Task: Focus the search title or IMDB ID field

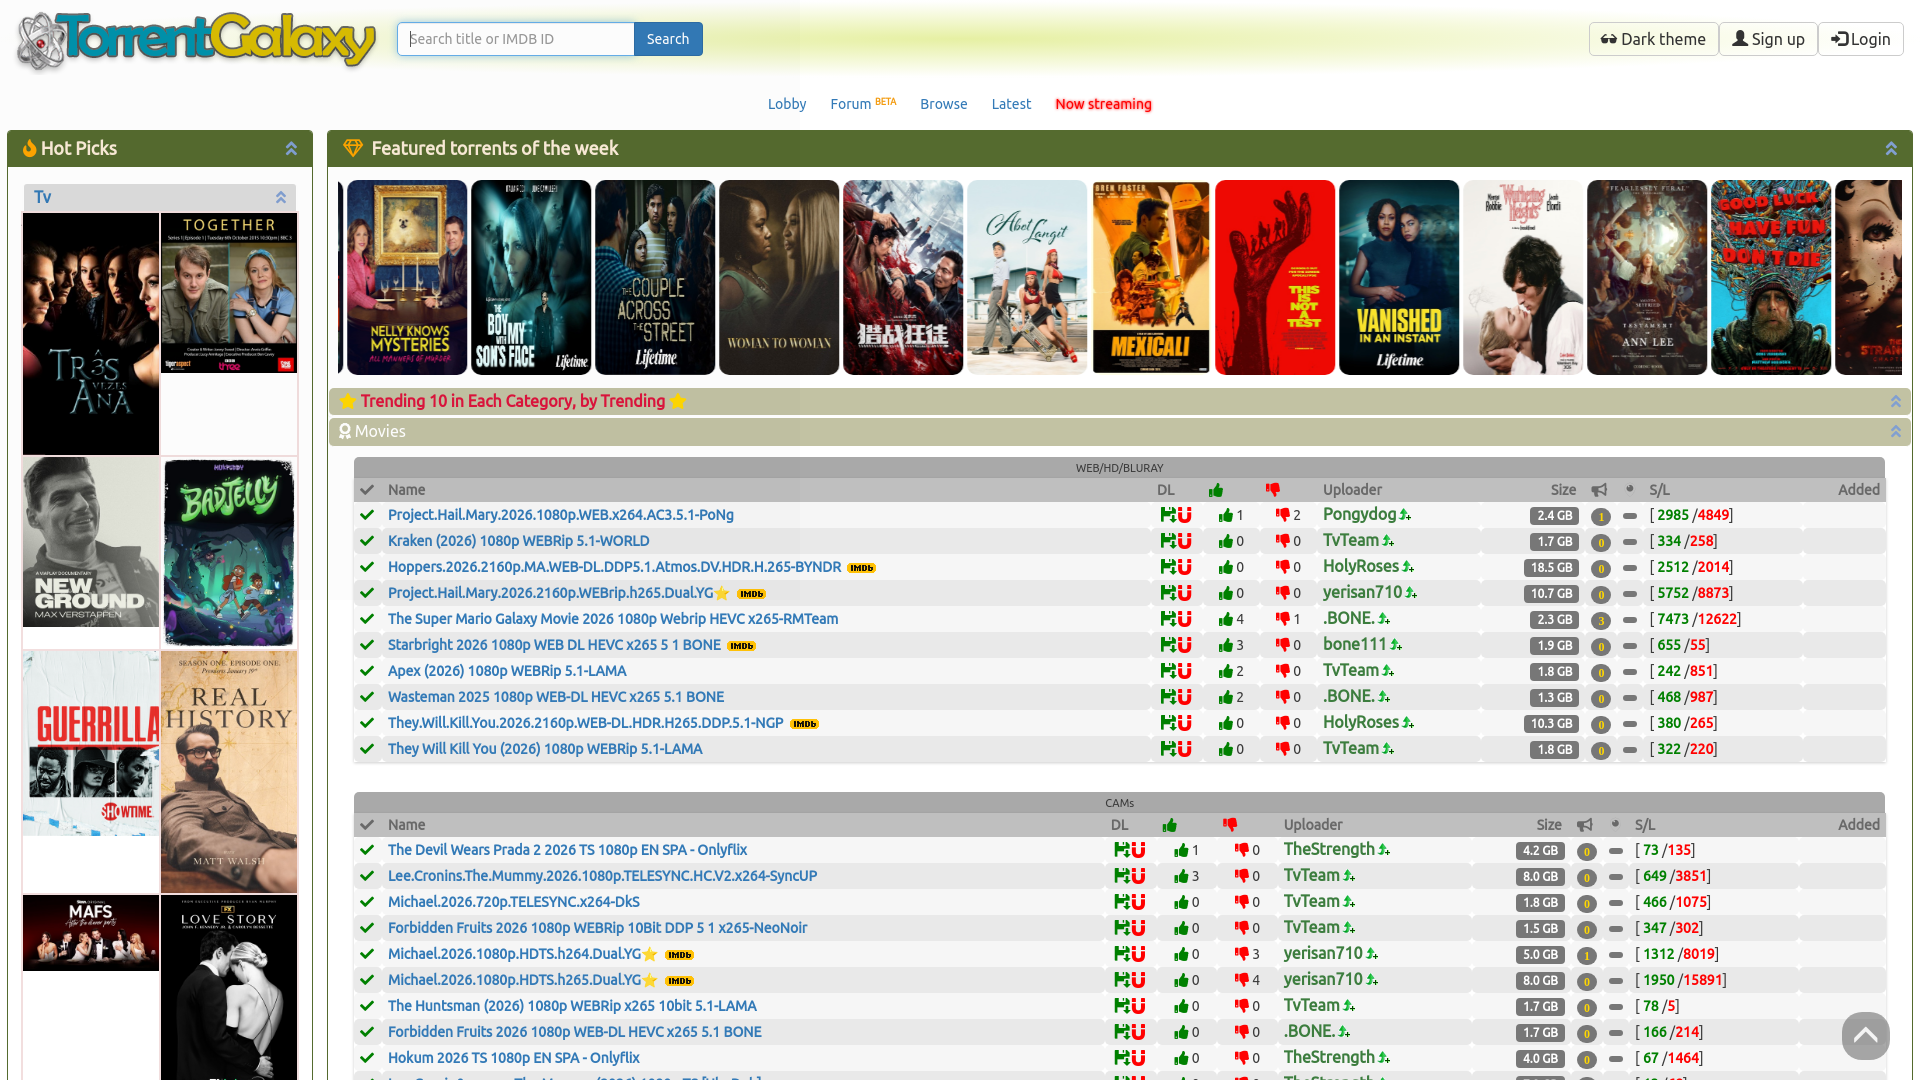Action: coord(516,39)
